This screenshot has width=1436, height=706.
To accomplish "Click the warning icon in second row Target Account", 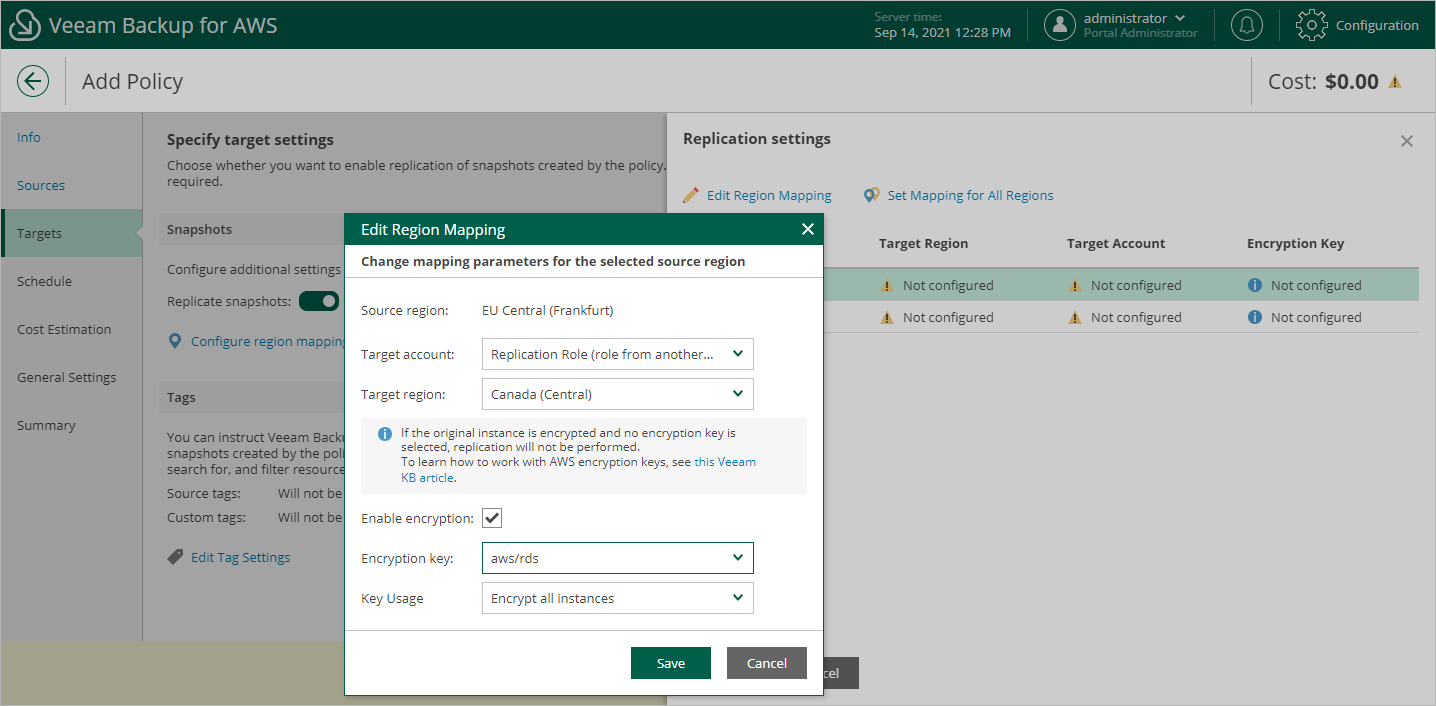I will pyautogui.click(x=1074, y=317).
